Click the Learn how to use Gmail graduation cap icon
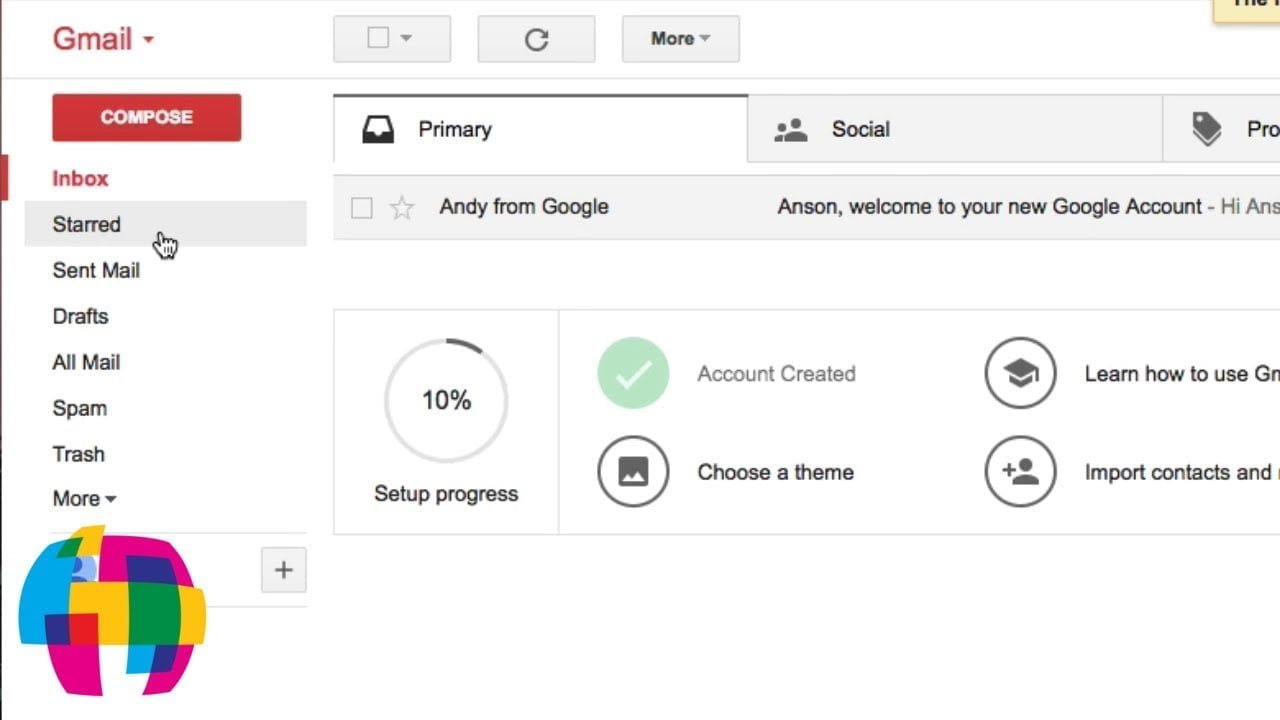The height and width of the screenshot is (720, 1280). 1020,373
